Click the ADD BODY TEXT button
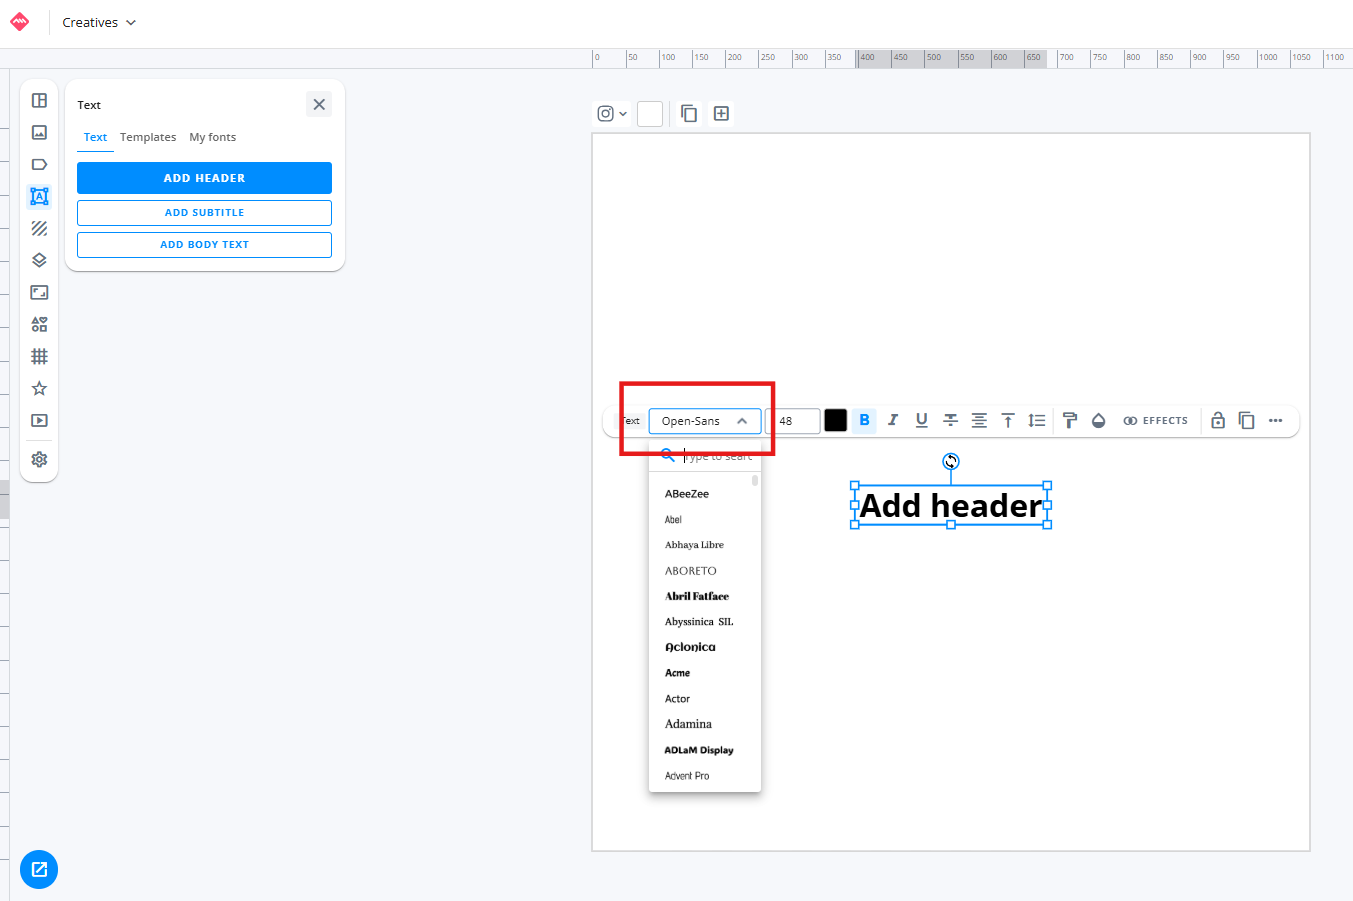The height and width of the screenshot is (901, 1353). point(204,245)
